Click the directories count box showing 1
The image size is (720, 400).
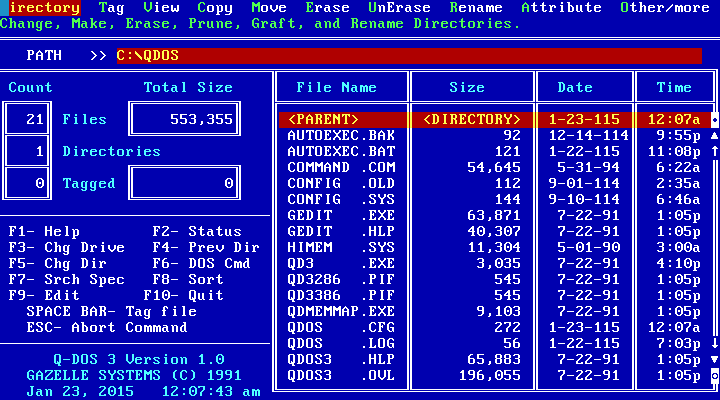27,151
